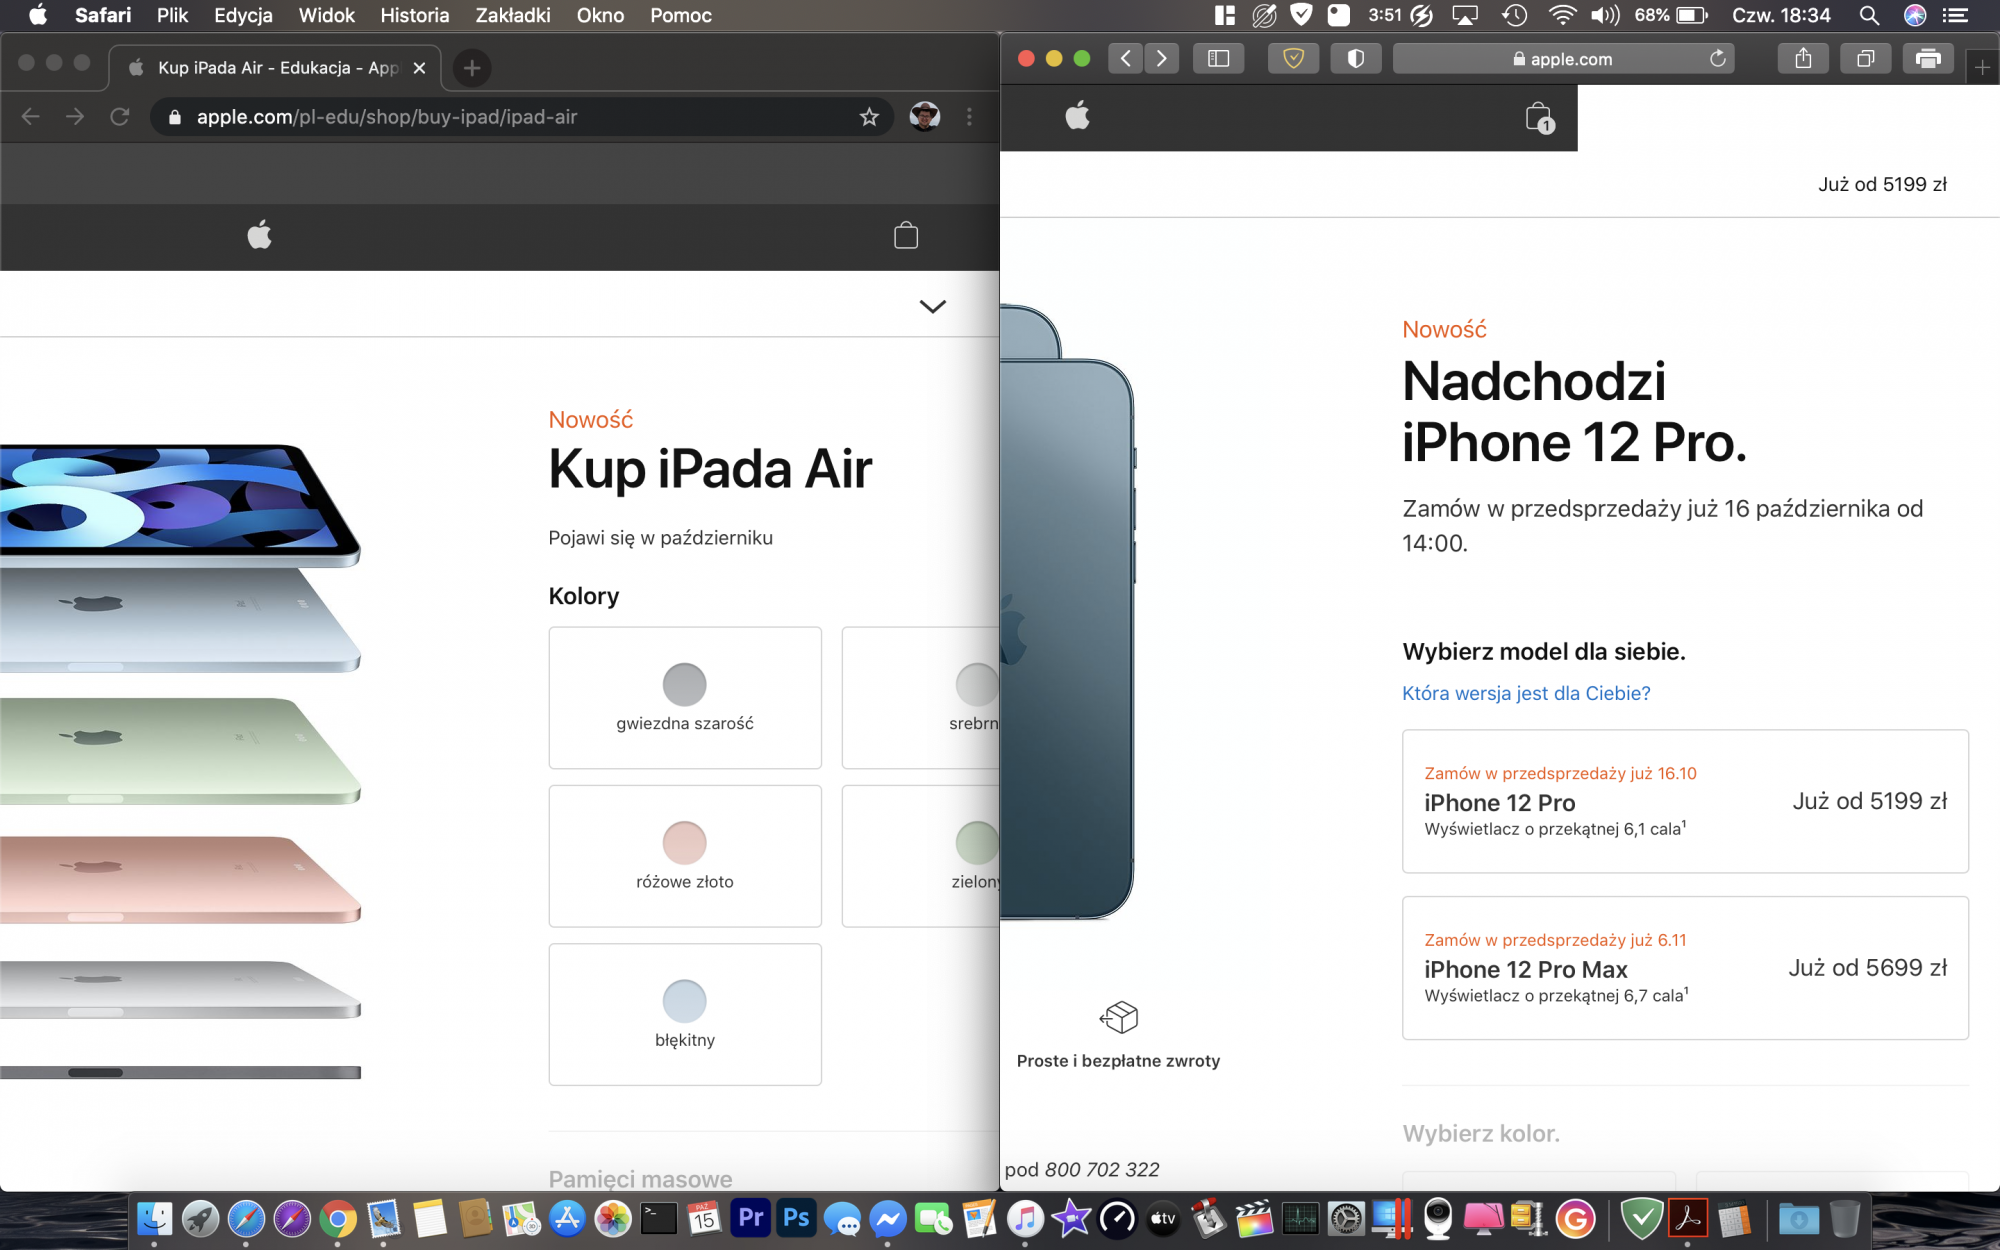Launch Photoshop from the Dock
This screenshot has width=2000, height=1250.
(796, 1218)
